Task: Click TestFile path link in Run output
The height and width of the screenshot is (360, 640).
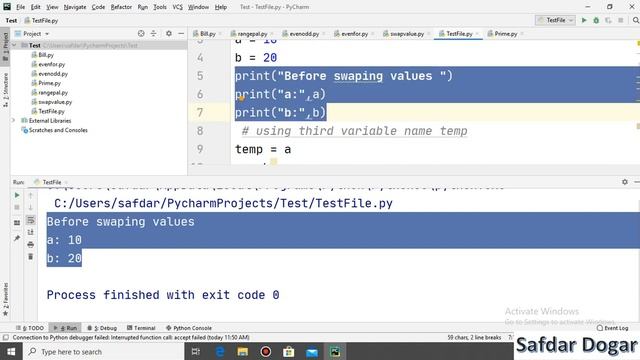Action: click(x=223, y=203)
